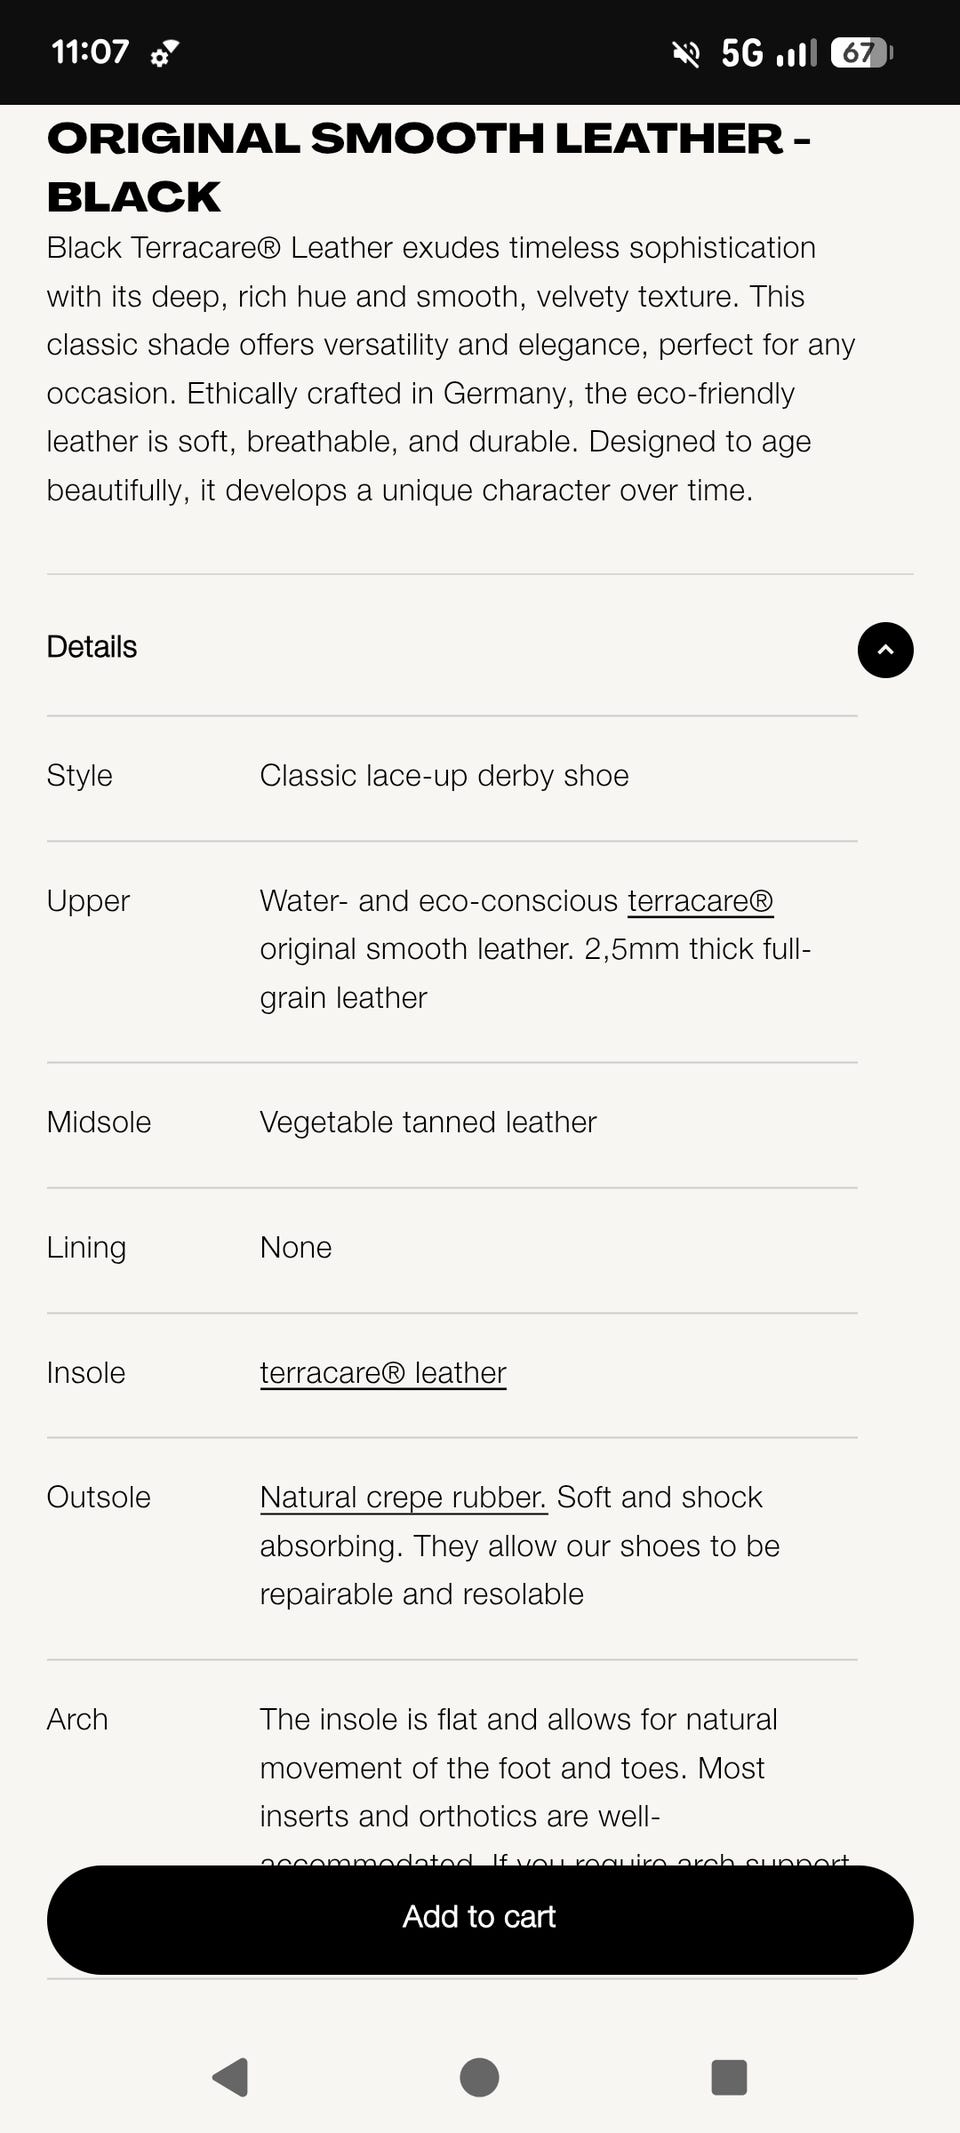Tap the 11:07 clock in status bar
The image size is (960, 2133).
click(90, 52)
